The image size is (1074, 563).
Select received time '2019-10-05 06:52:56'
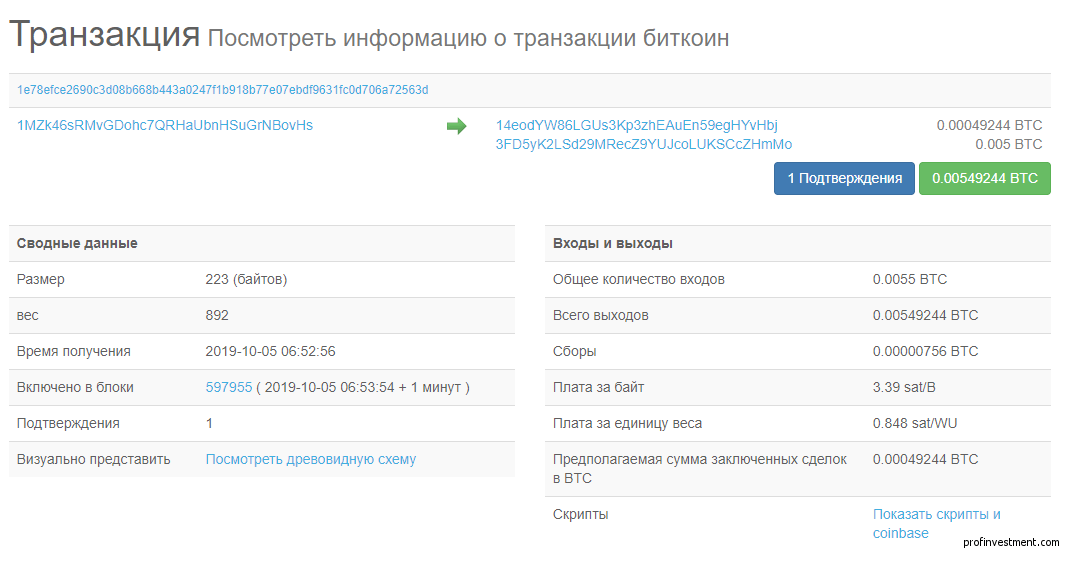coord(271,351)
